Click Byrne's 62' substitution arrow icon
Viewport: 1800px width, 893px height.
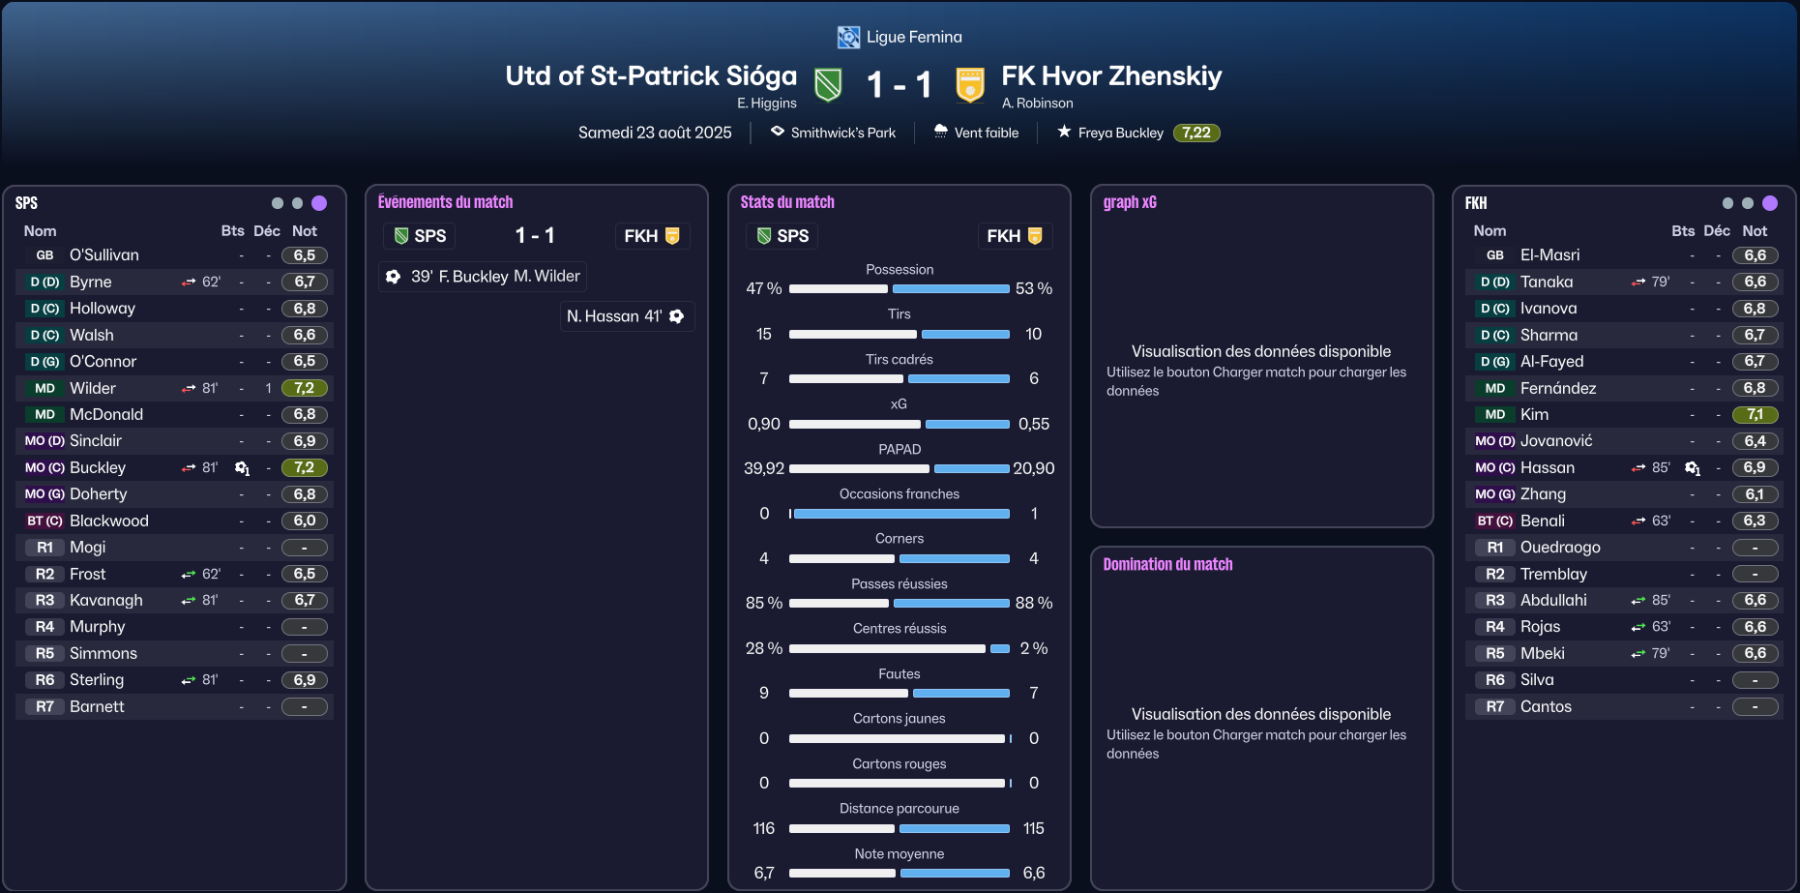188,283
